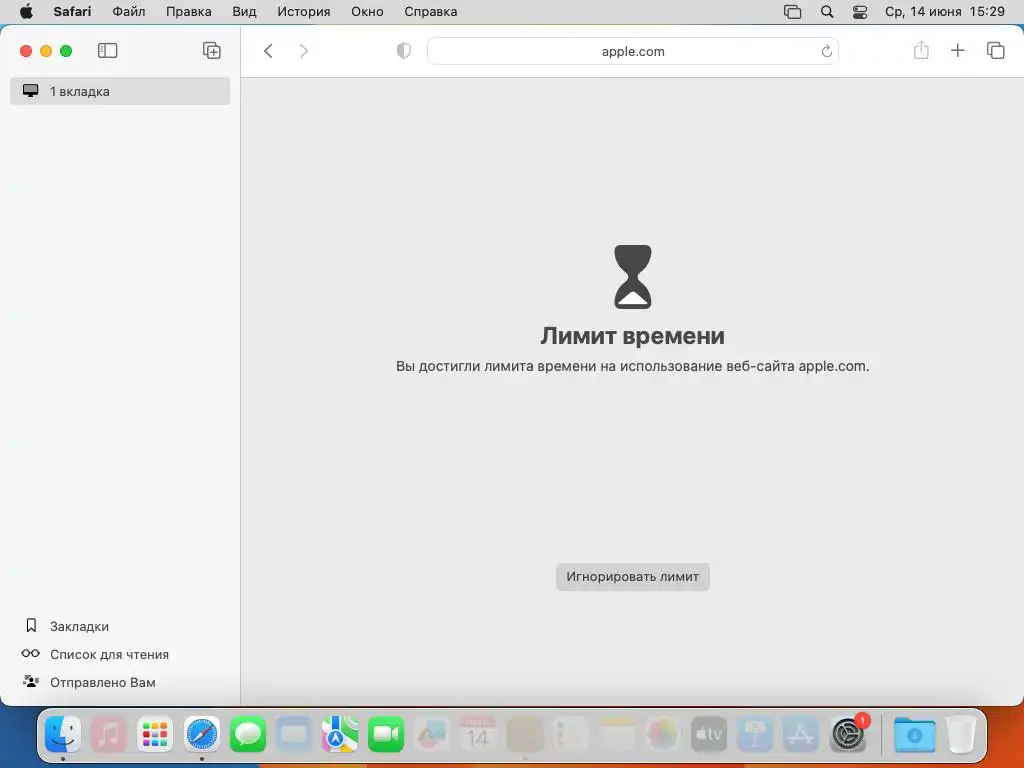Viewport: 1024px width, 768px height.
Task: Open Music from the Dock
Action: (108, 734)
